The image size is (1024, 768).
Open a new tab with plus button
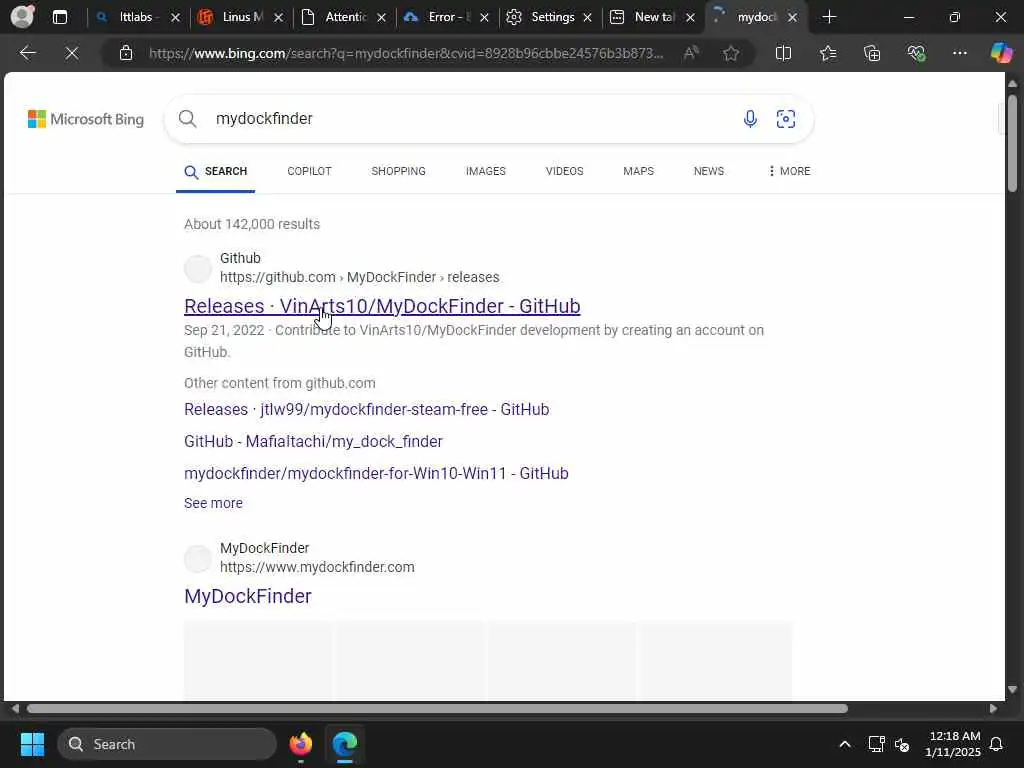[829, 17]
